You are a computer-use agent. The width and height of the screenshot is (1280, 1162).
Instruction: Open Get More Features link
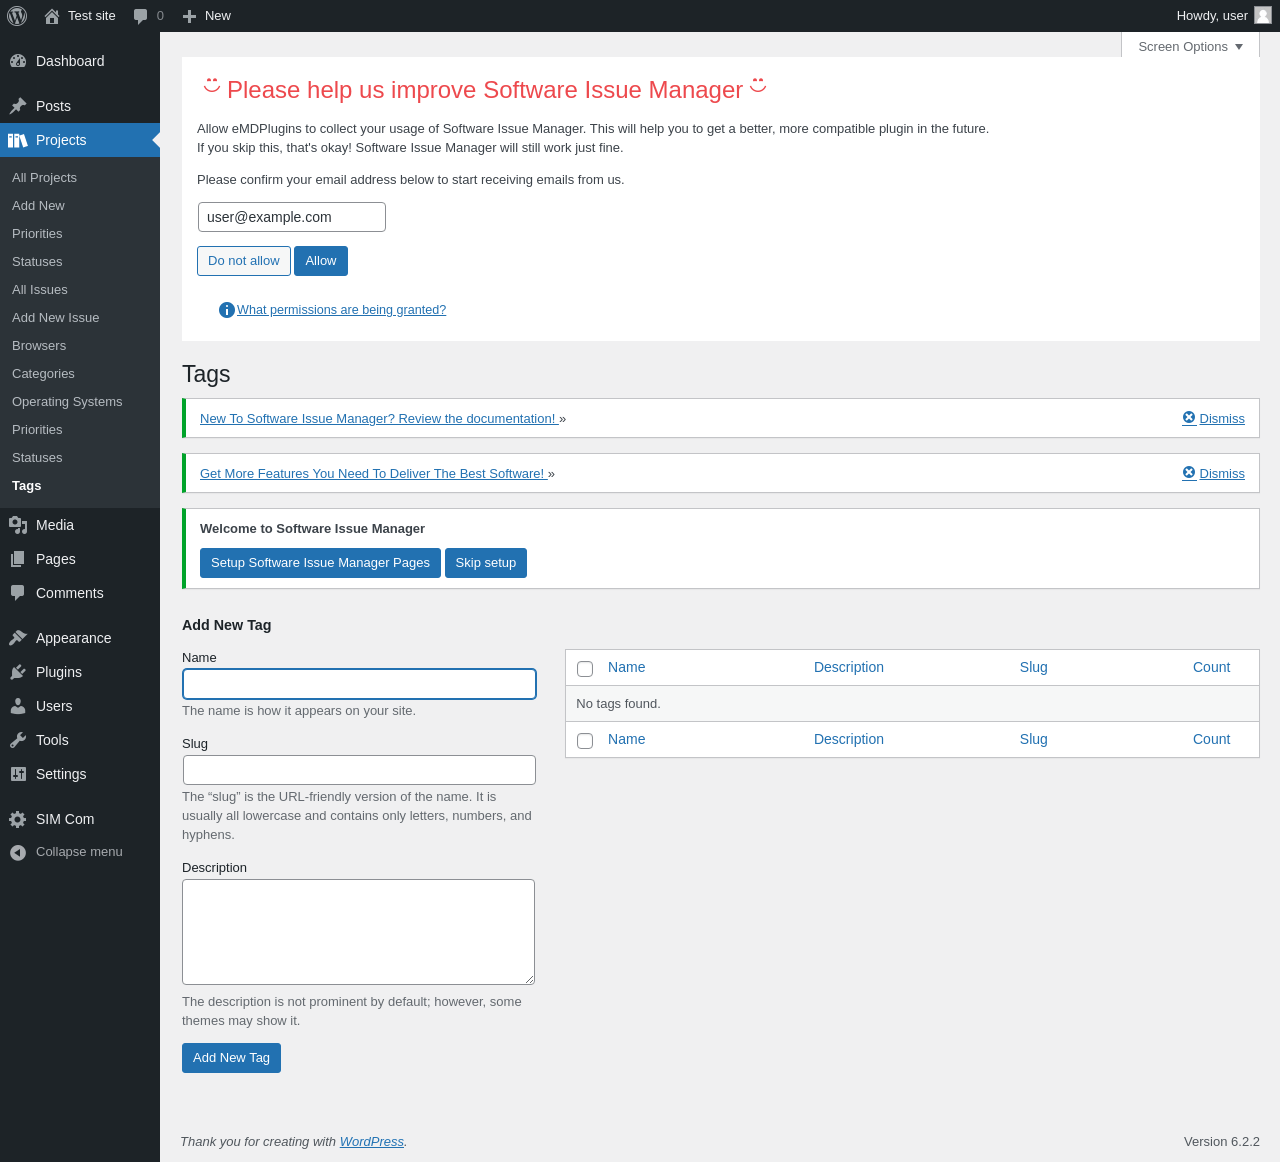click(x=373, y=474)
